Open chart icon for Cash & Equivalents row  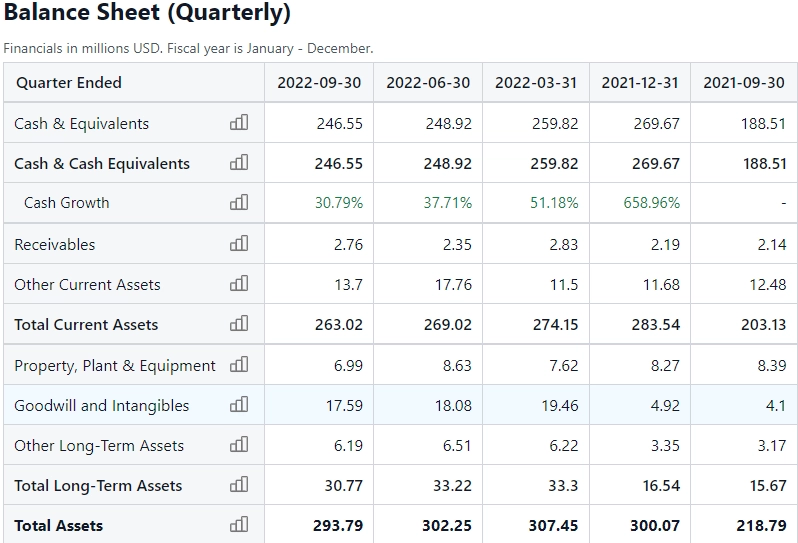pos(238,123)
